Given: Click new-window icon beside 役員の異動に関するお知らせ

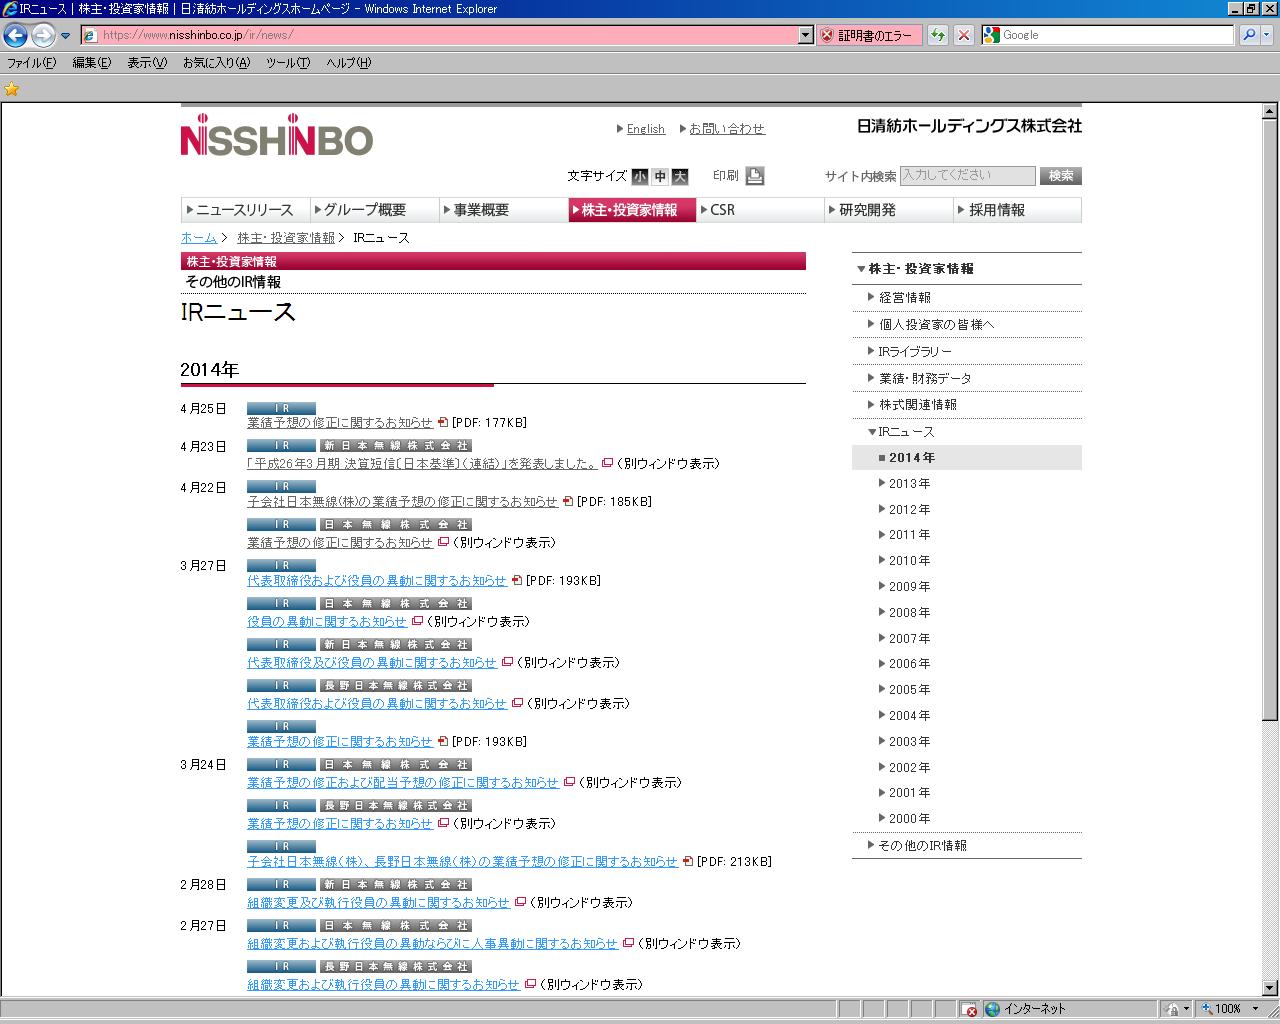Looking at the screenshot, I should 418,622.
